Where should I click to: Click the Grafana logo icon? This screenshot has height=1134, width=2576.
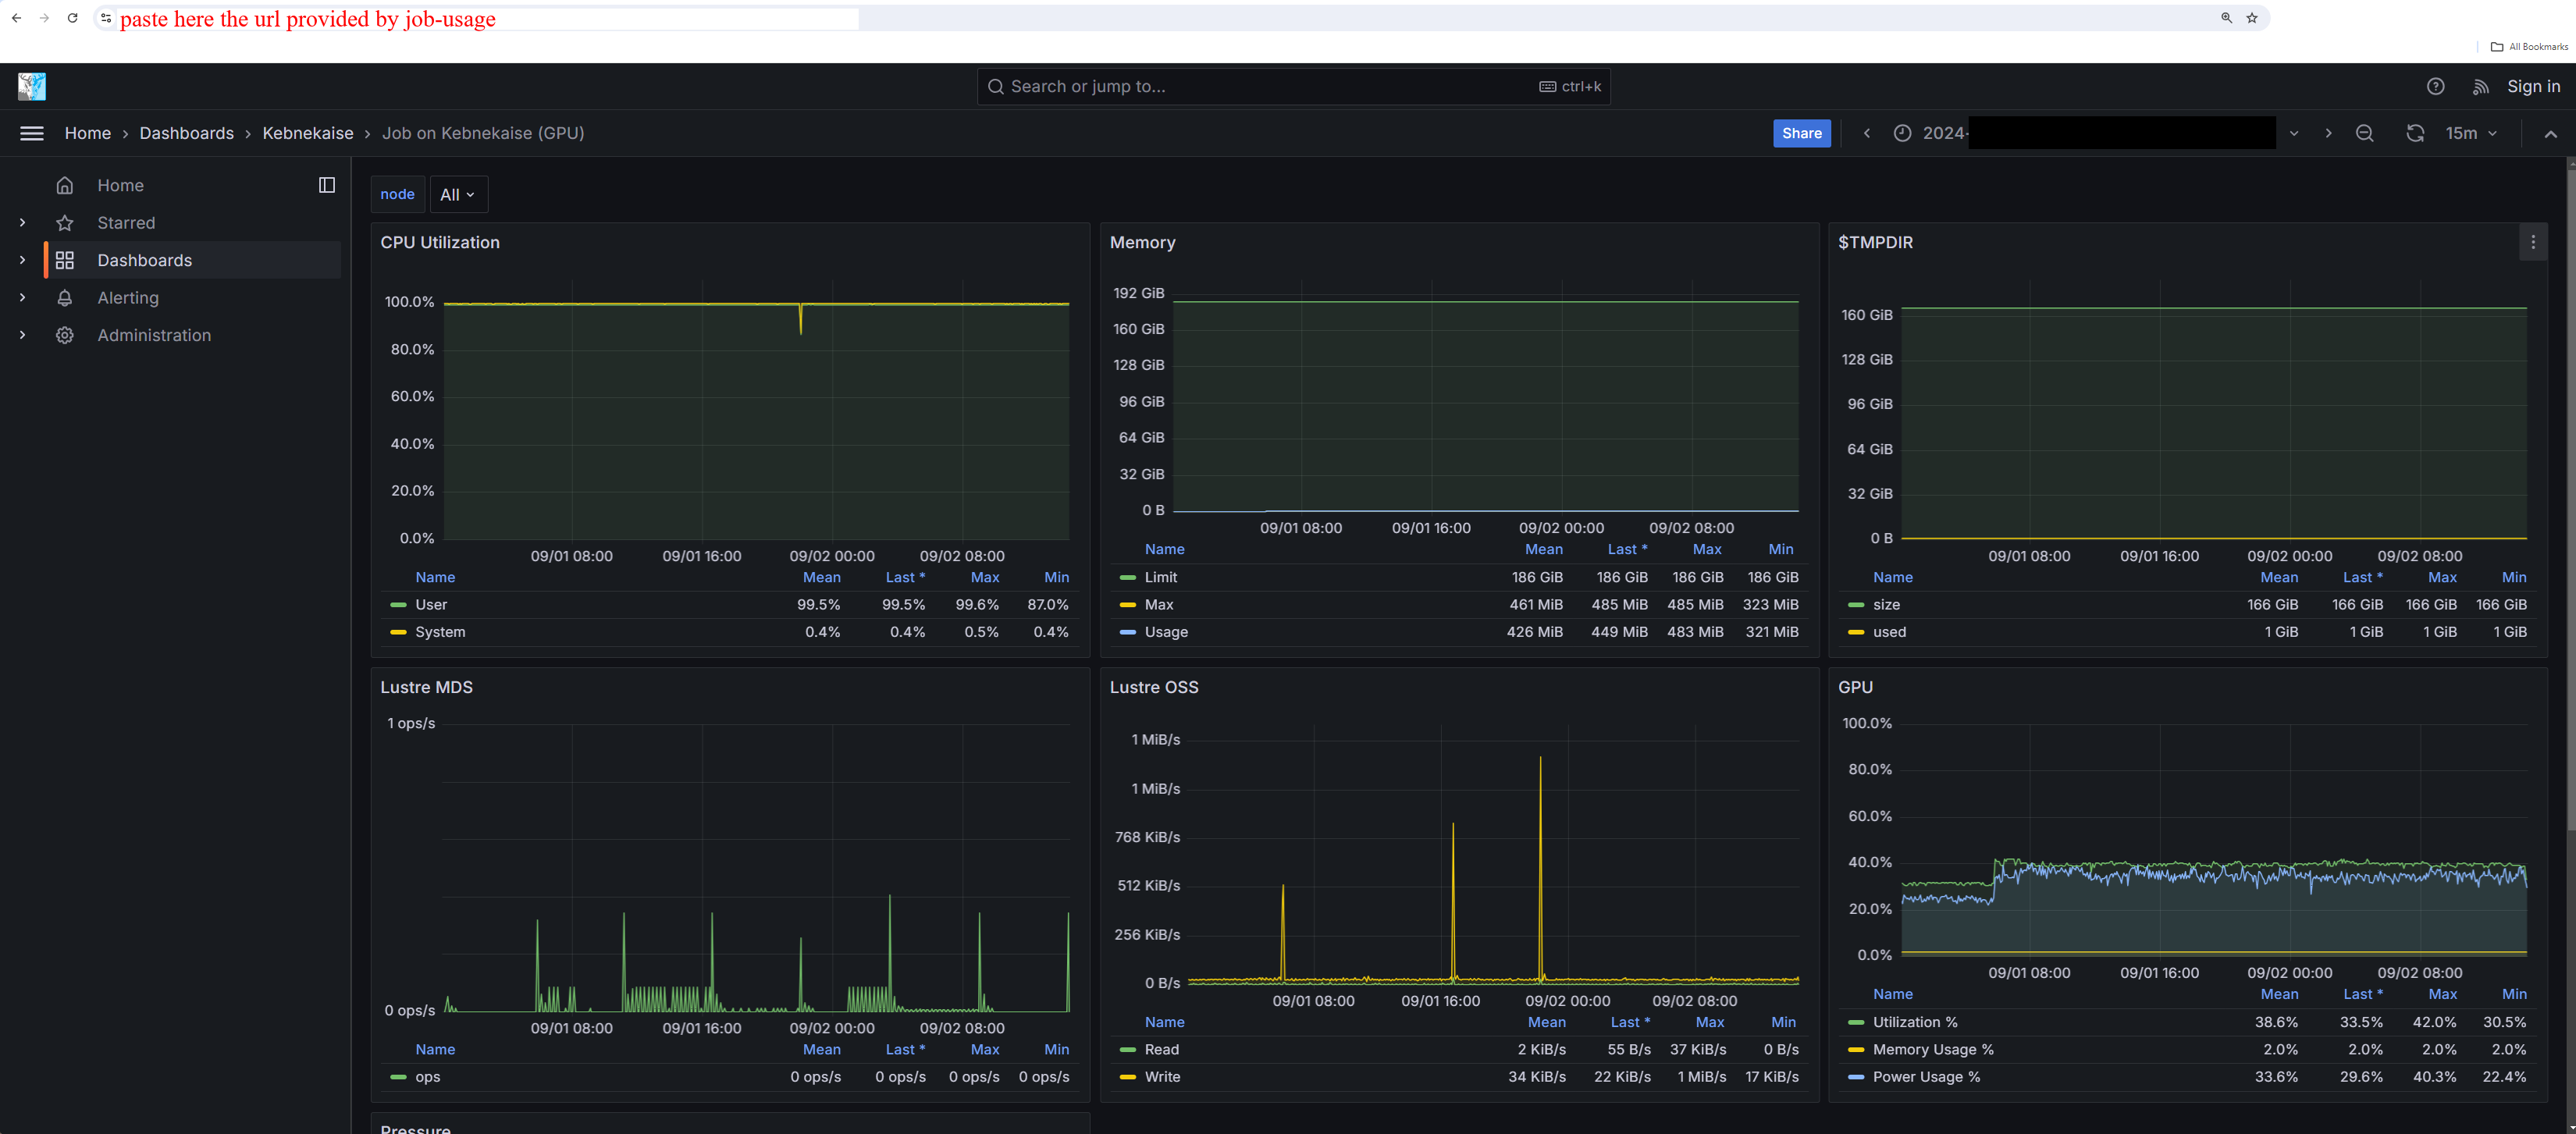31,86
